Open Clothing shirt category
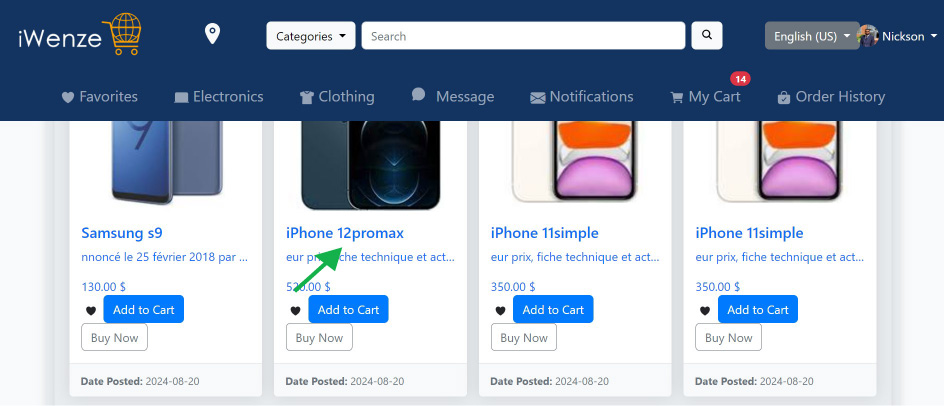Image resolution: width=944 pixels, height=406 pixels. 337,96
